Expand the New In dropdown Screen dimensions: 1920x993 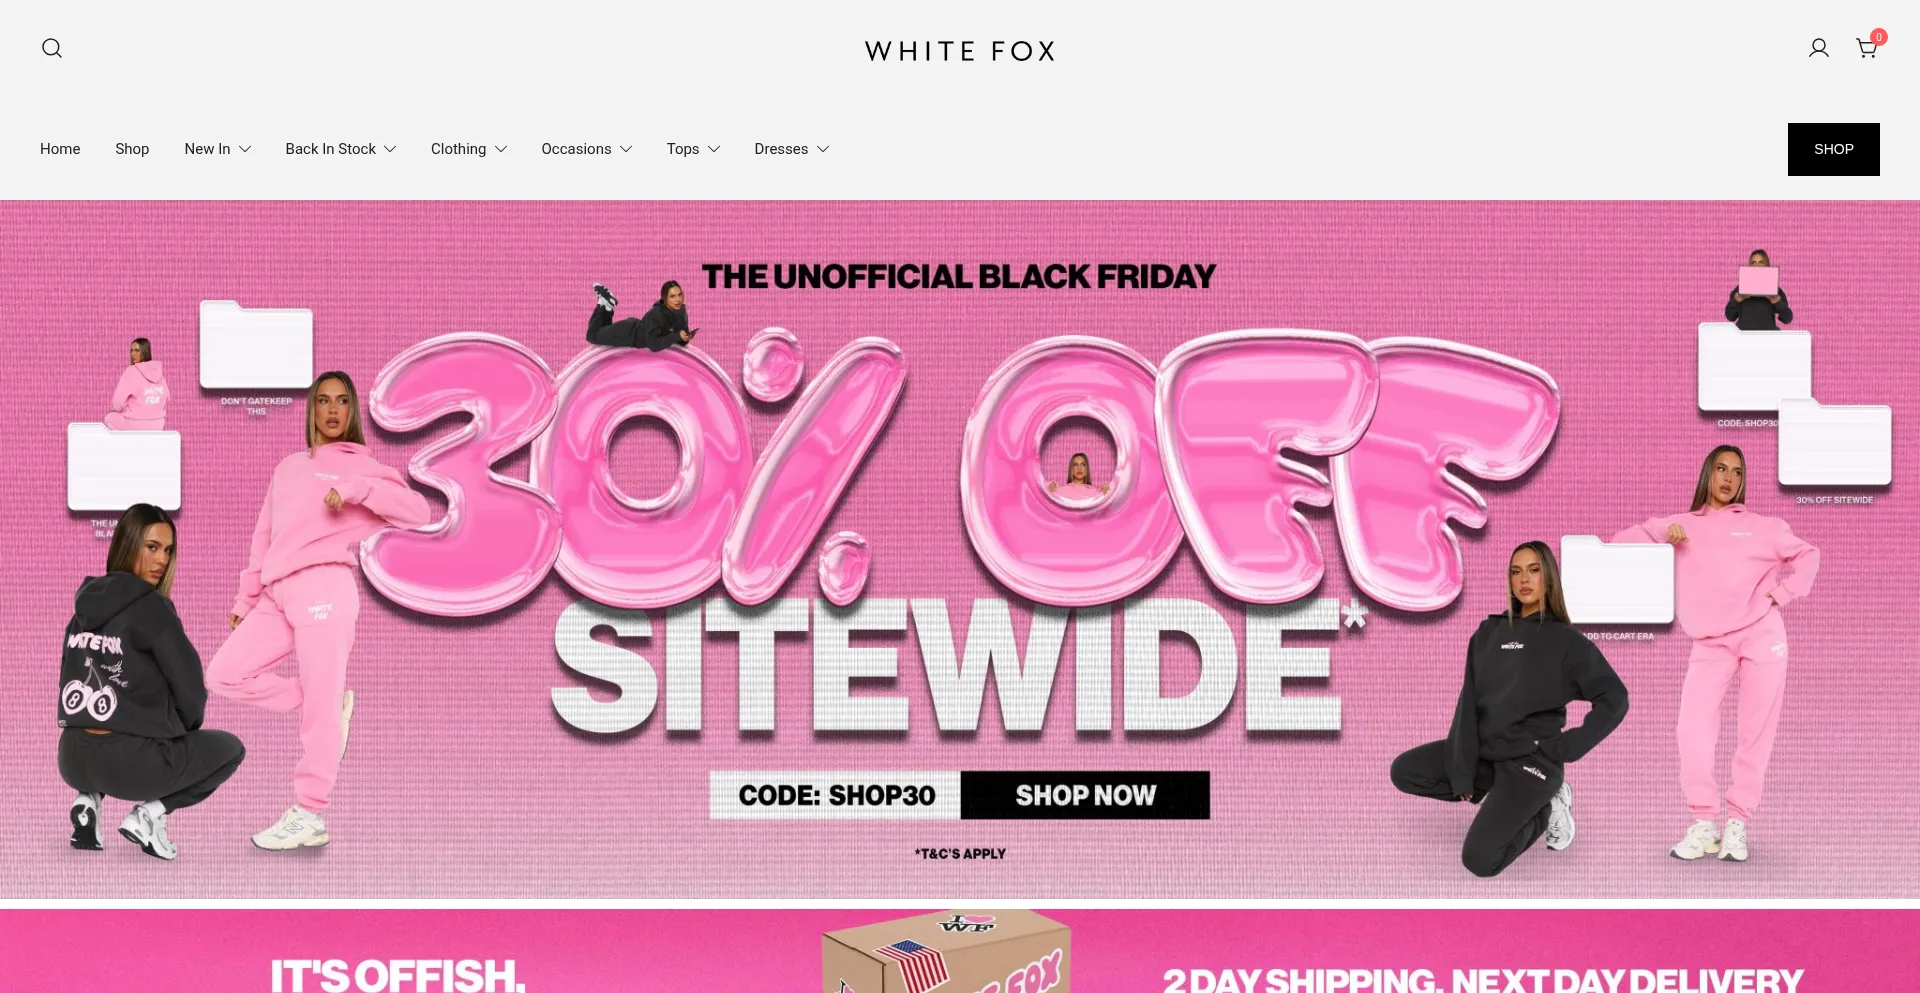(218, 149)
